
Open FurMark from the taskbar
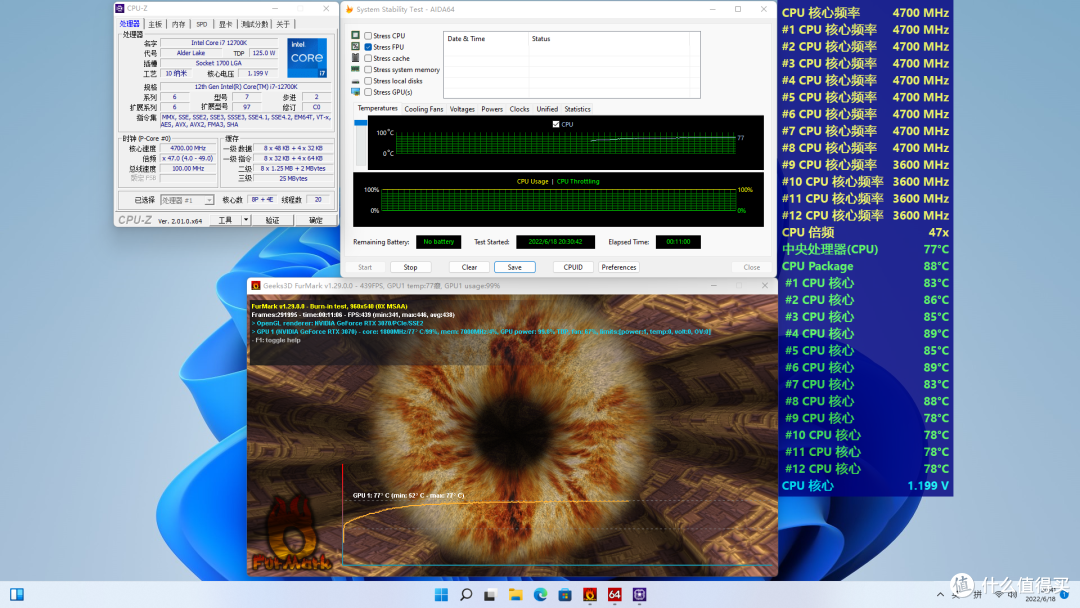tap(590, 595)
